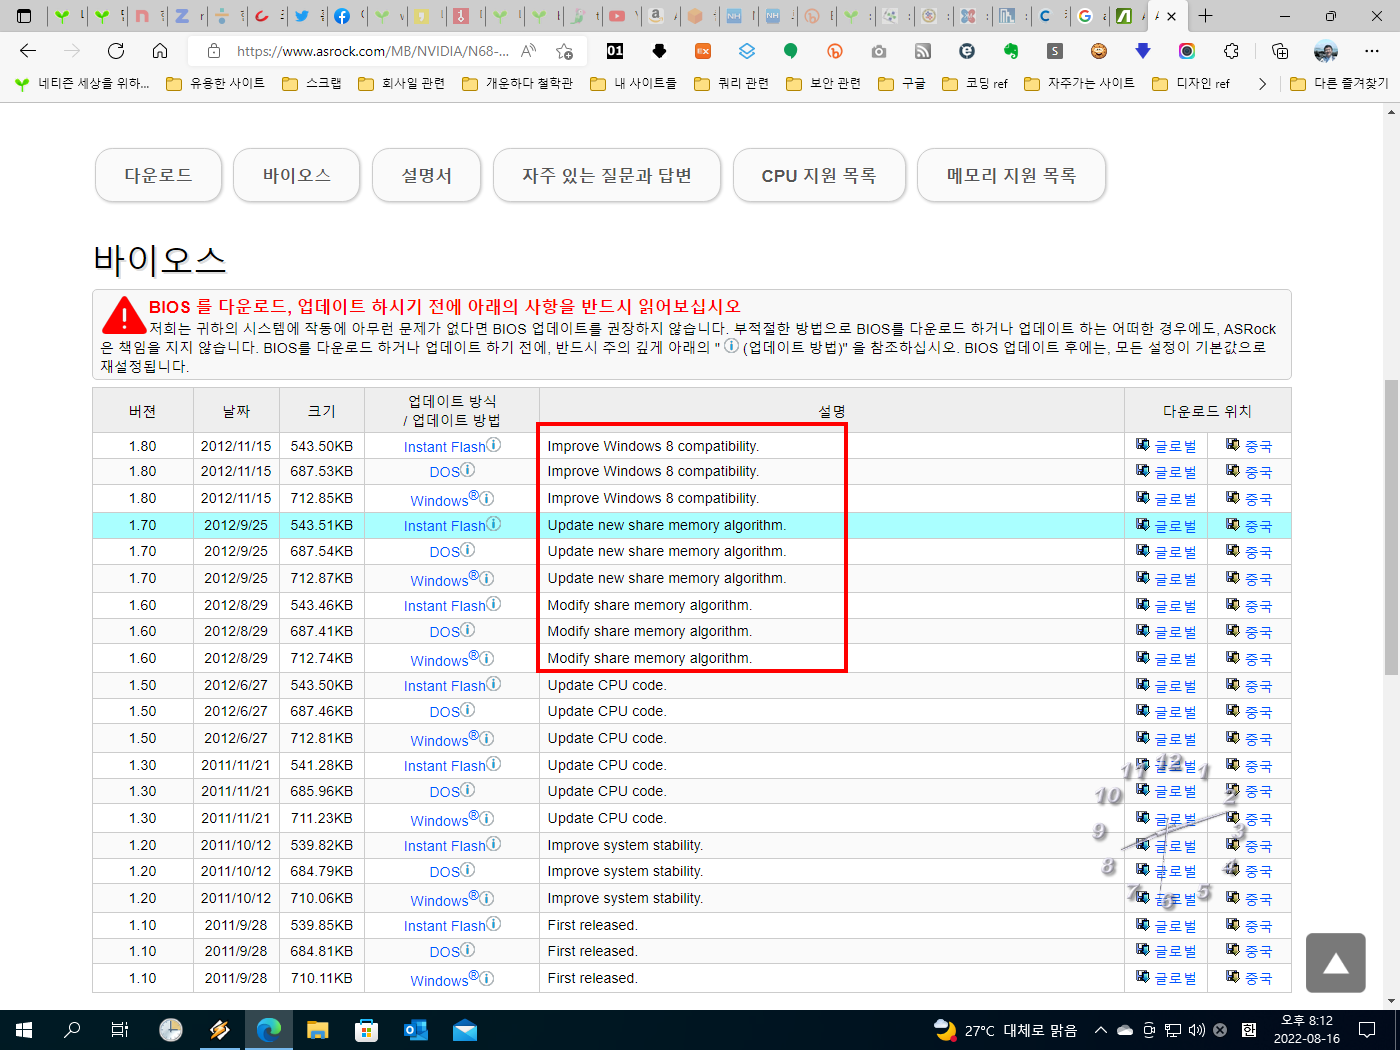
Task: Expand the 다른 즐겨찾기 folder
Action: (1340, 84)
